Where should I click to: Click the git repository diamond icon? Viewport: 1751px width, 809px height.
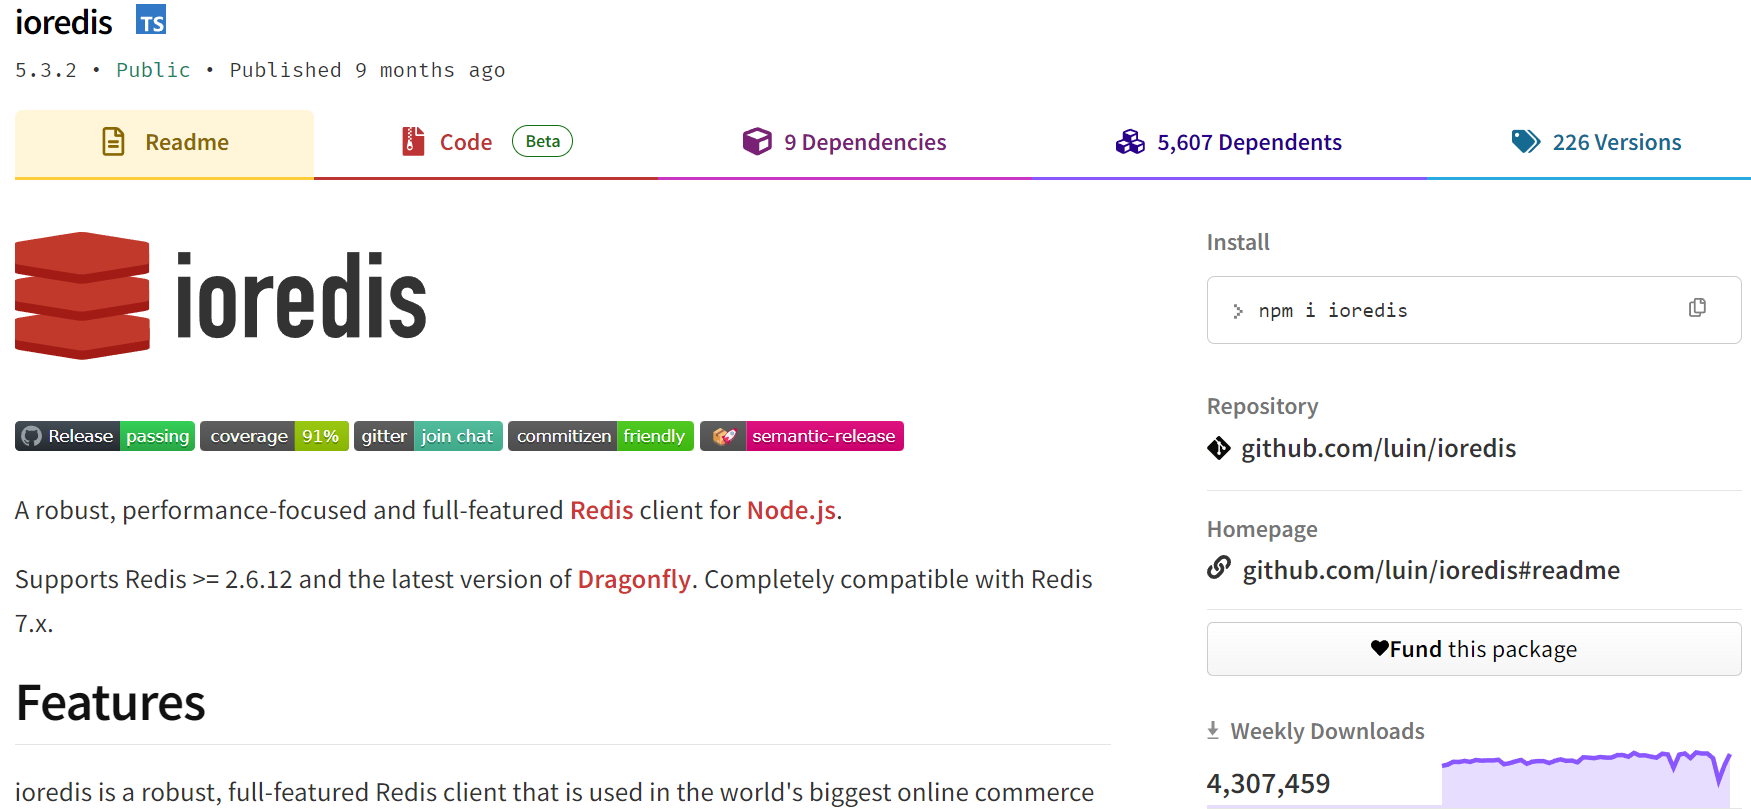click(1219, 448)
